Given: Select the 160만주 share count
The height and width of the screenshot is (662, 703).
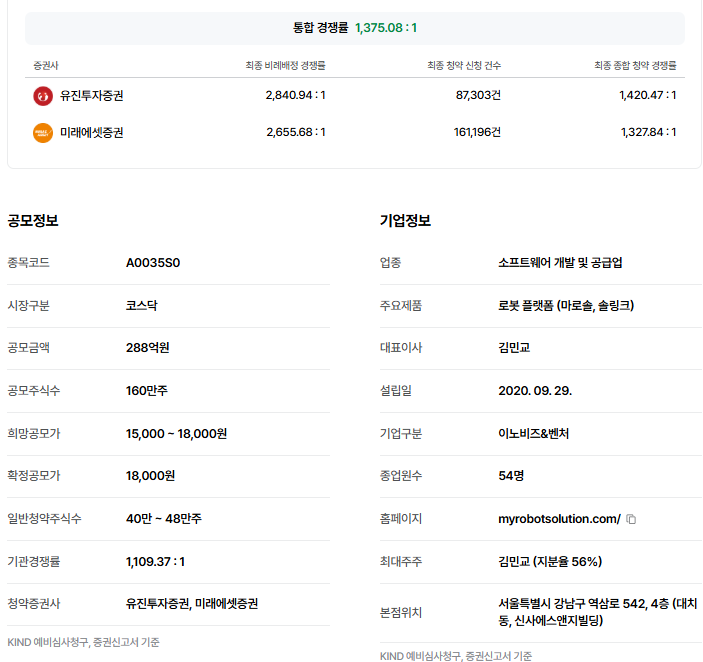Looking at the screenshot, I should (x=147, y=391).
